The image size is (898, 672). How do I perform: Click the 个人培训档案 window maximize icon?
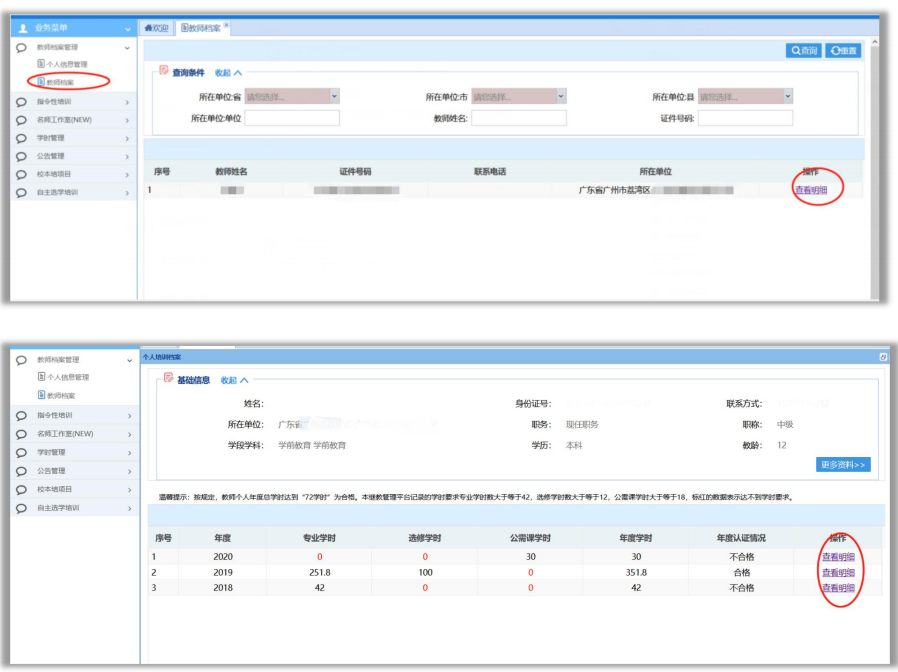(883, 357)
